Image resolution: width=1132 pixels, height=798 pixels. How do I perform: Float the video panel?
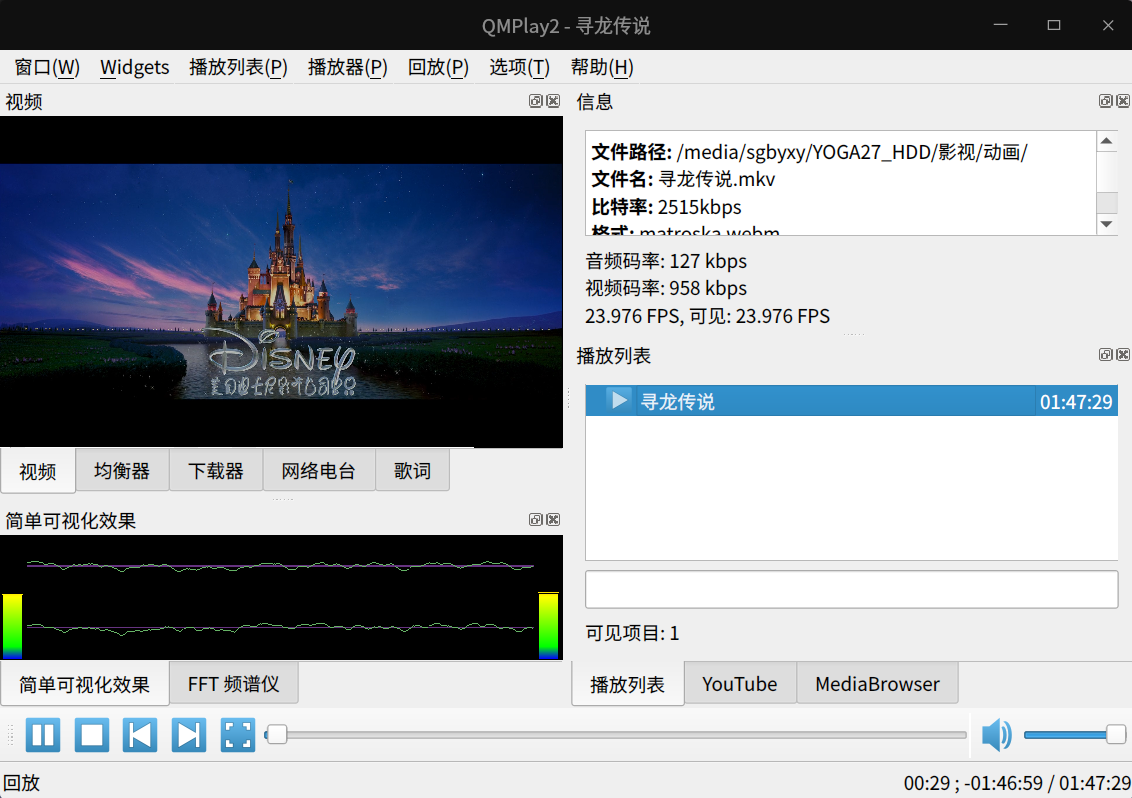[536, 101]
